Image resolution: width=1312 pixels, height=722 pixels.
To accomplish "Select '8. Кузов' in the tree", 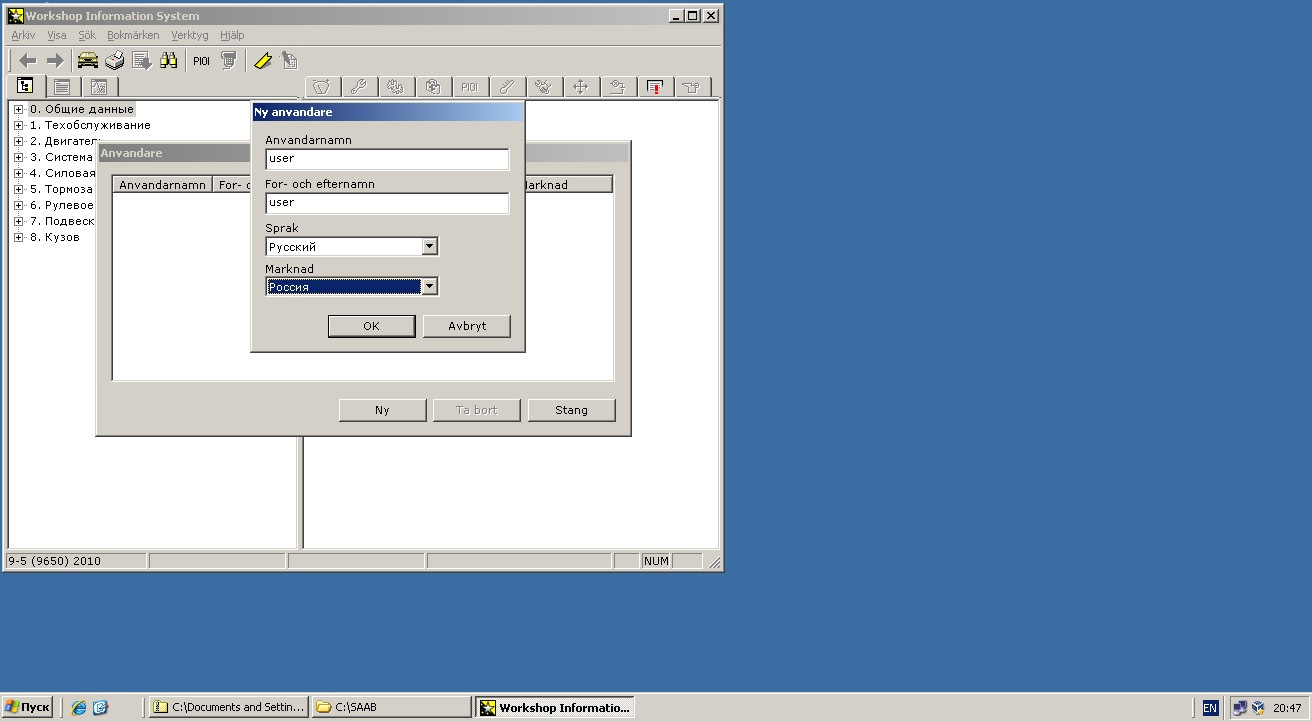I will tap(54, 237).
